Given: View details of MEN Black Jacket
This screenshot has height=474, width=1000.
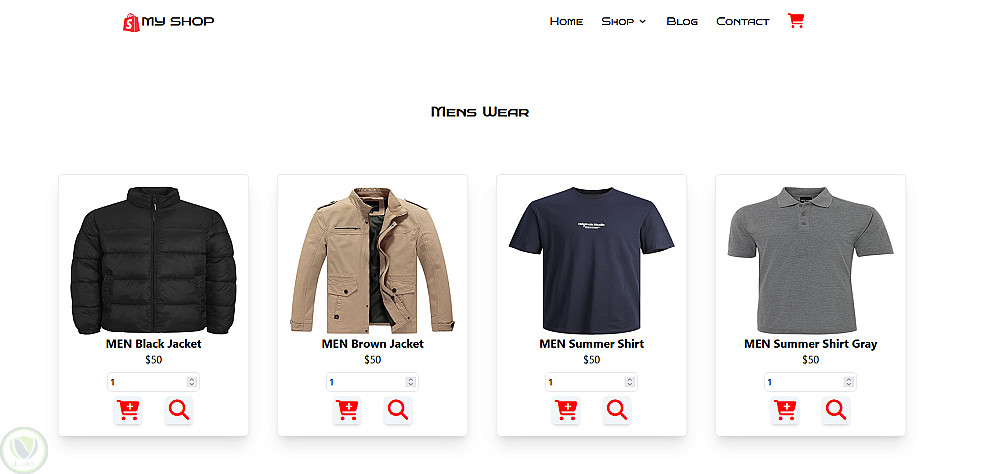Looking at the screenshot, I should (x=179, y=410).
